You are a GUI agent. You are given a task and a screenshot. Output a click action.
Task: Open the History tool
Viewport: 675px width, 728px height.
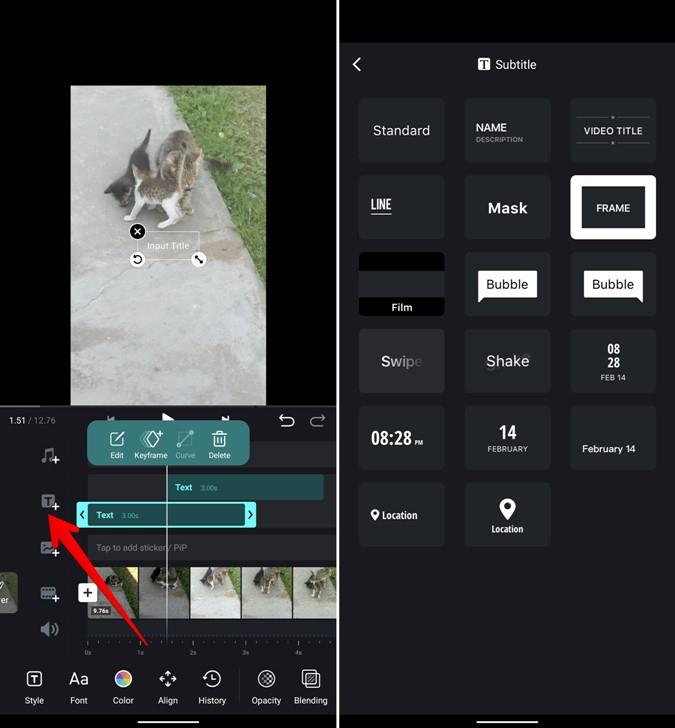[212, 688]
